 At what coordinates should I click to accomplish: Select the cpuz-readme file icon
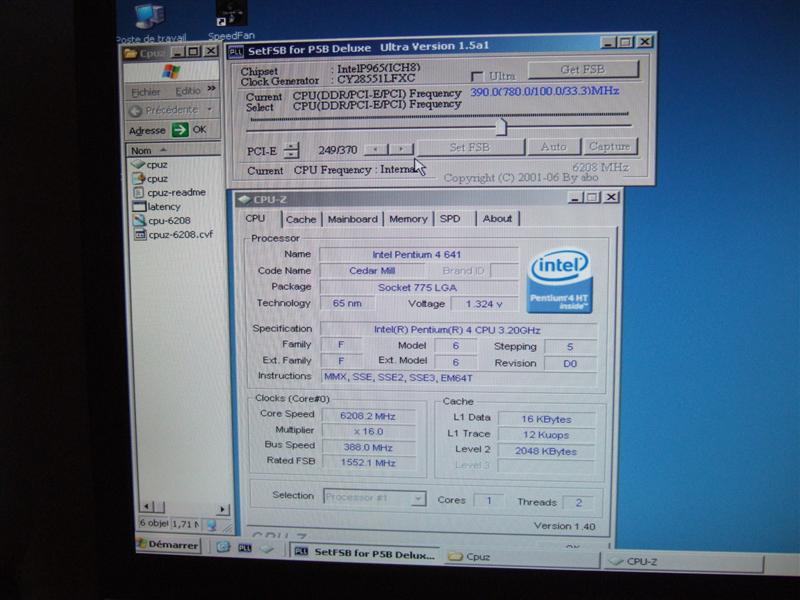tap(138, 192)
